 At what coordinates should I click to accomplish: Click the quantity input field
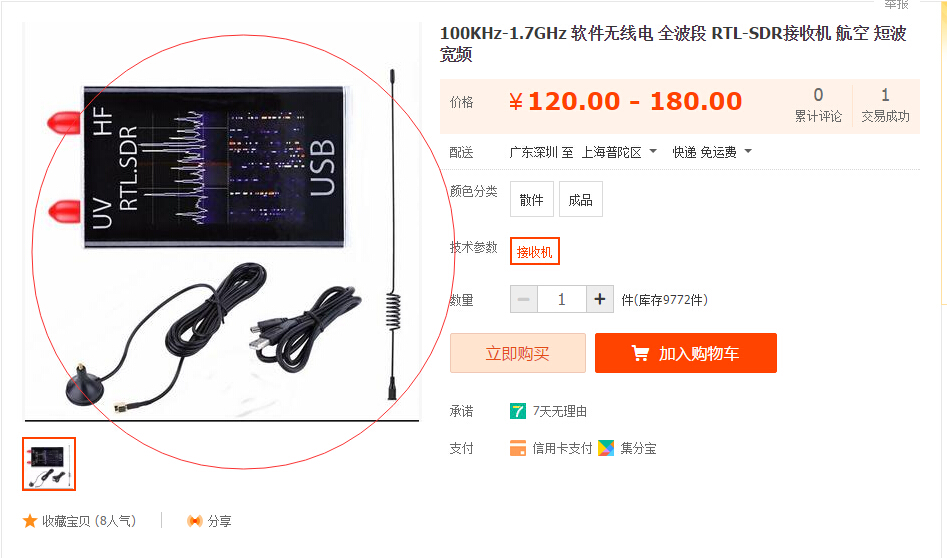562,299
